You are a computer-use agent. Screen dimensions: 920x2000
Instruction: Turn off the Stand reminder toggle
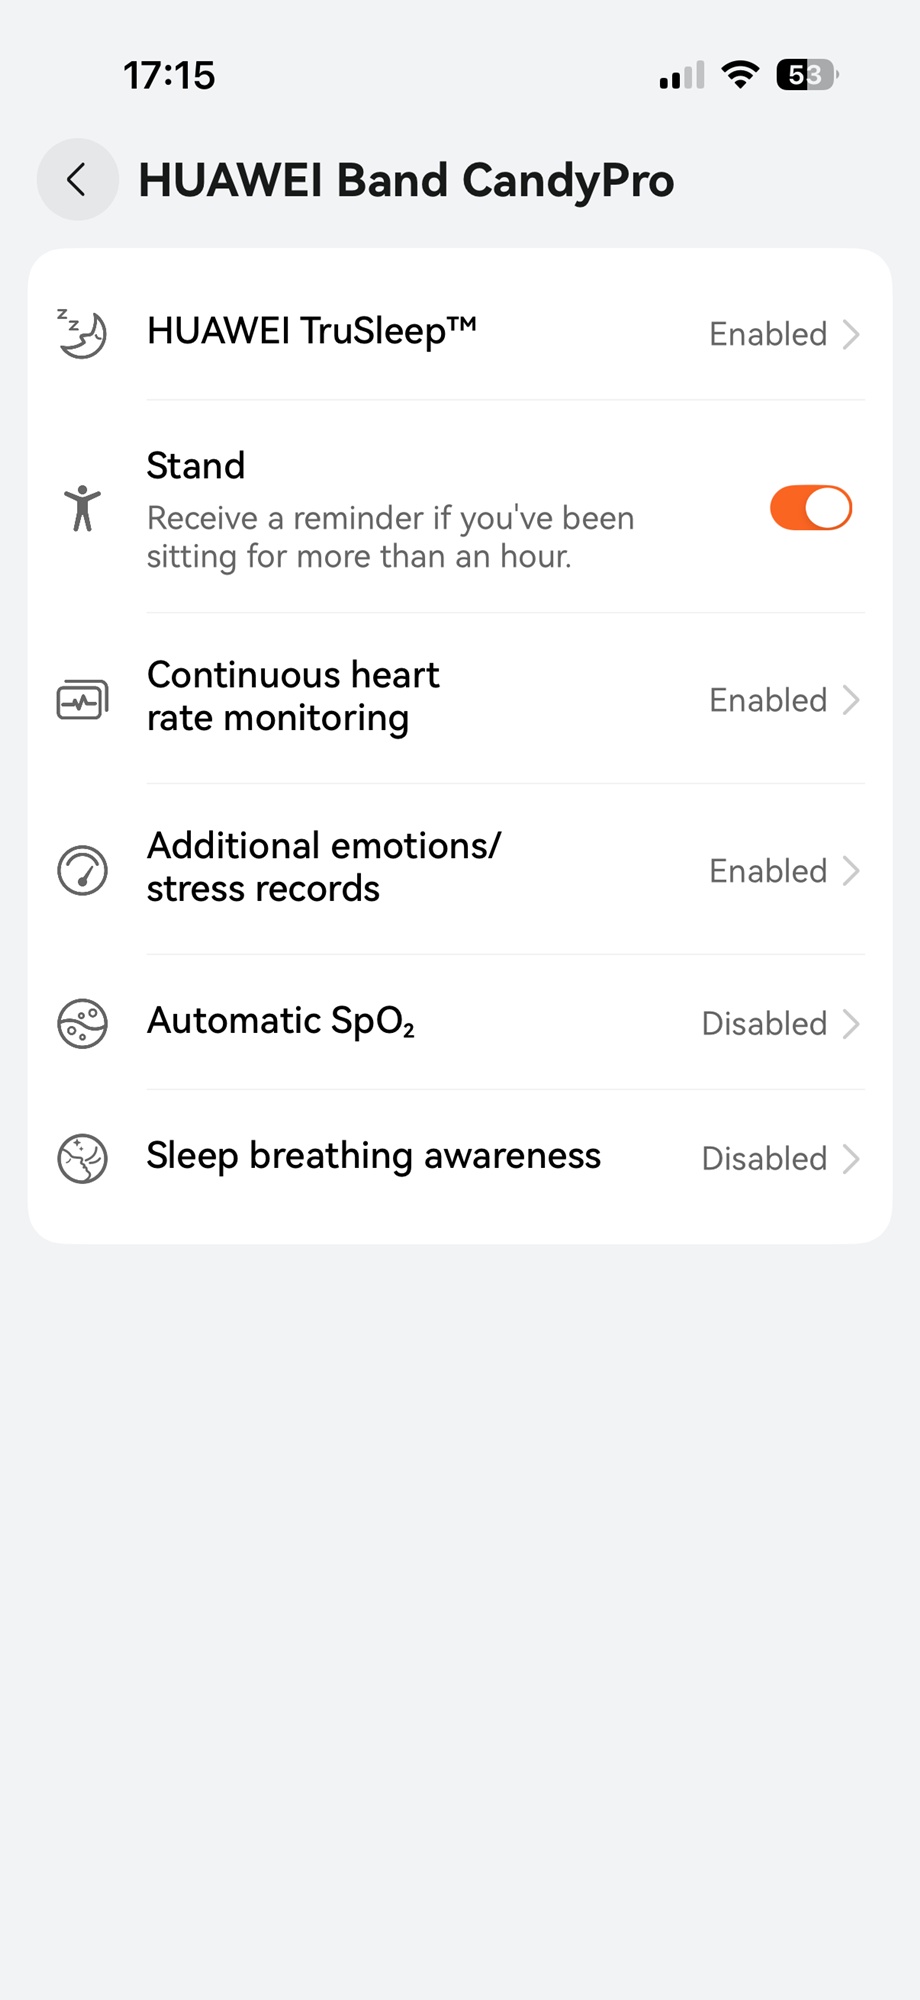pos(810,508)
